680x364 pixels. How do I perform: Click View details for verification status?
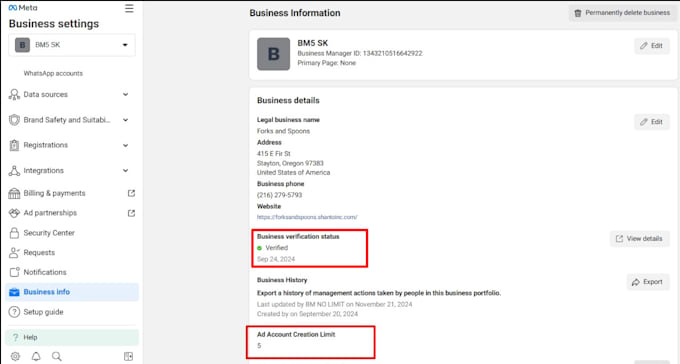pos(640,239)
